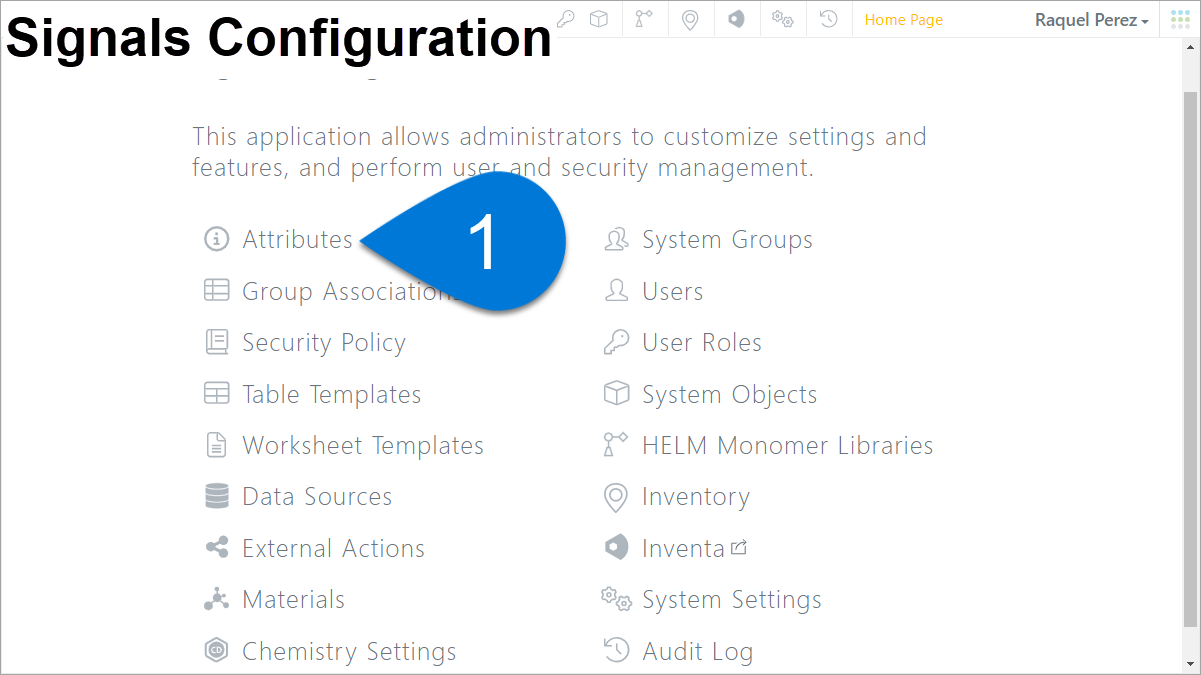The width and height of the screenshot is (1201, 675).
Task: Click the gears icon in the top toolbar
Action: tap(782, 19)
